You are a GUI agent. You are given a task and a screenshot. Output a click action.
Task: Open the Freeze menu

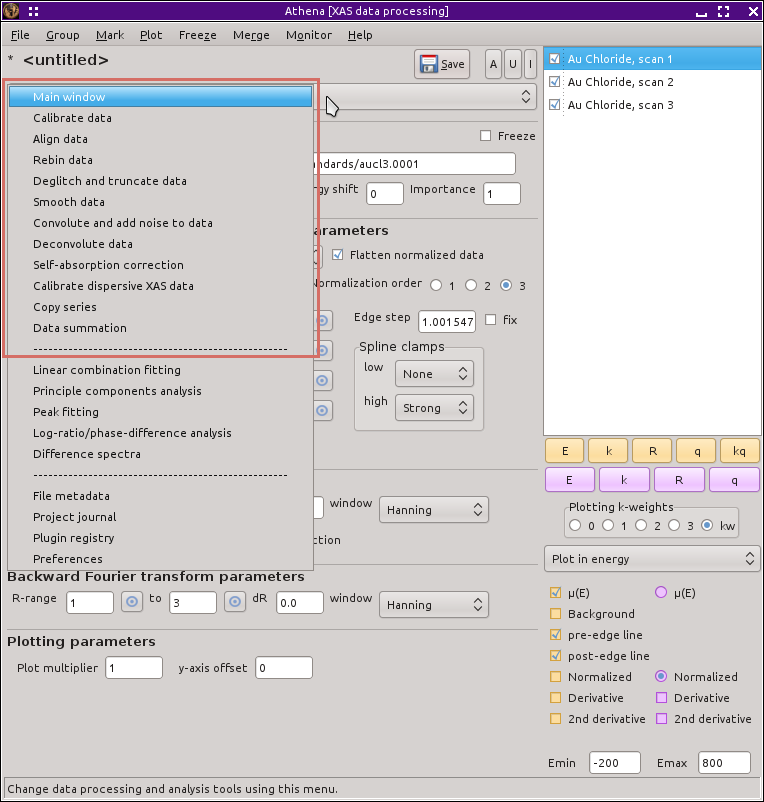pos(197,35)
